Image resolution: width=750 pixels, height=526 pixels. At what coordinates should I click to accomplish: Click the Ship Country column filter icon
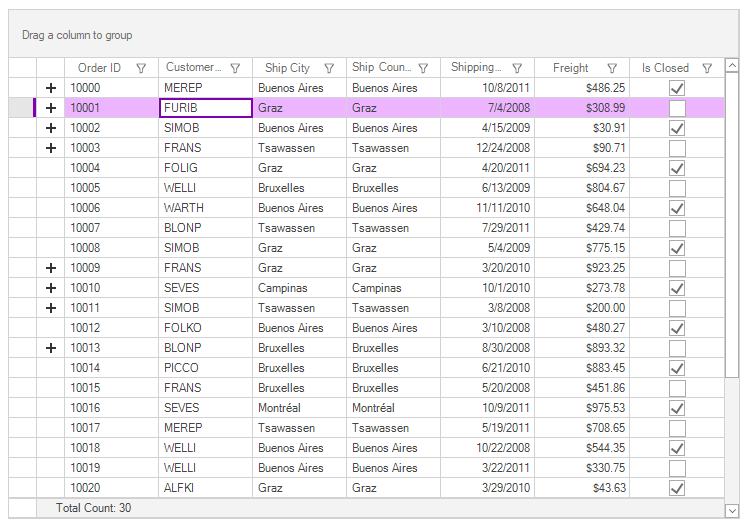tap(423, 69)
